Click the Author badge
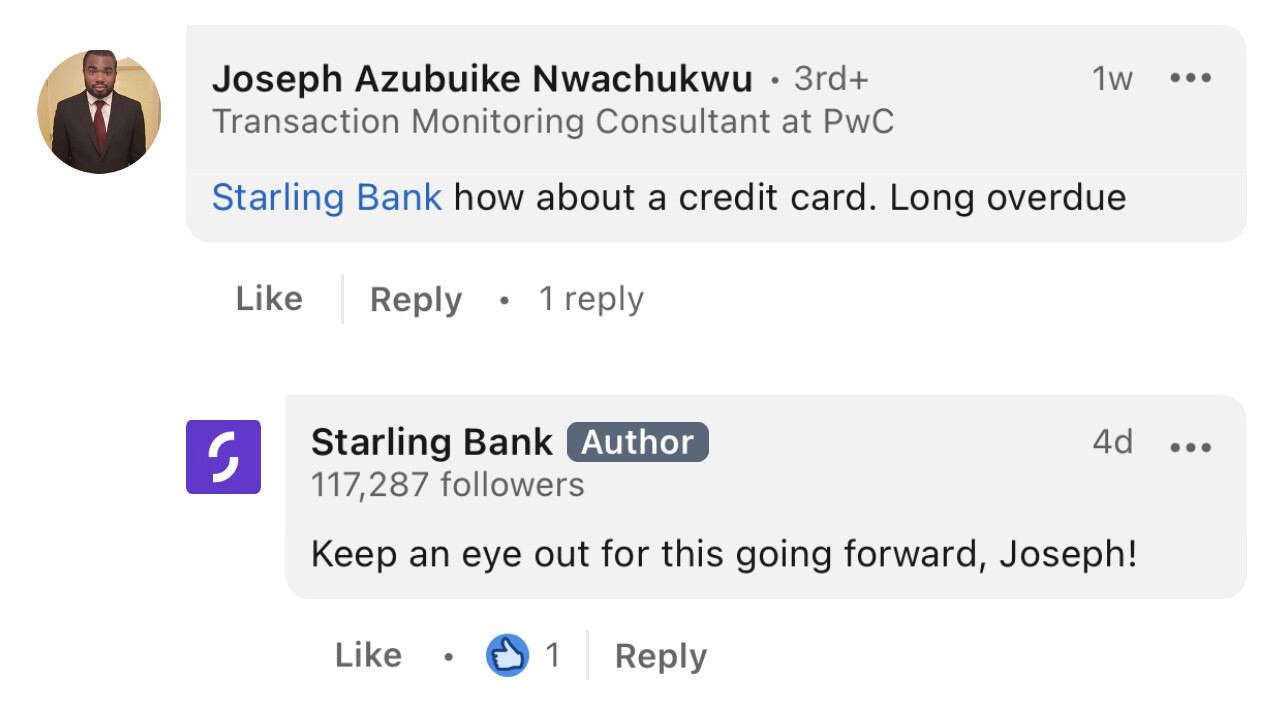 (x=637, y=442)
